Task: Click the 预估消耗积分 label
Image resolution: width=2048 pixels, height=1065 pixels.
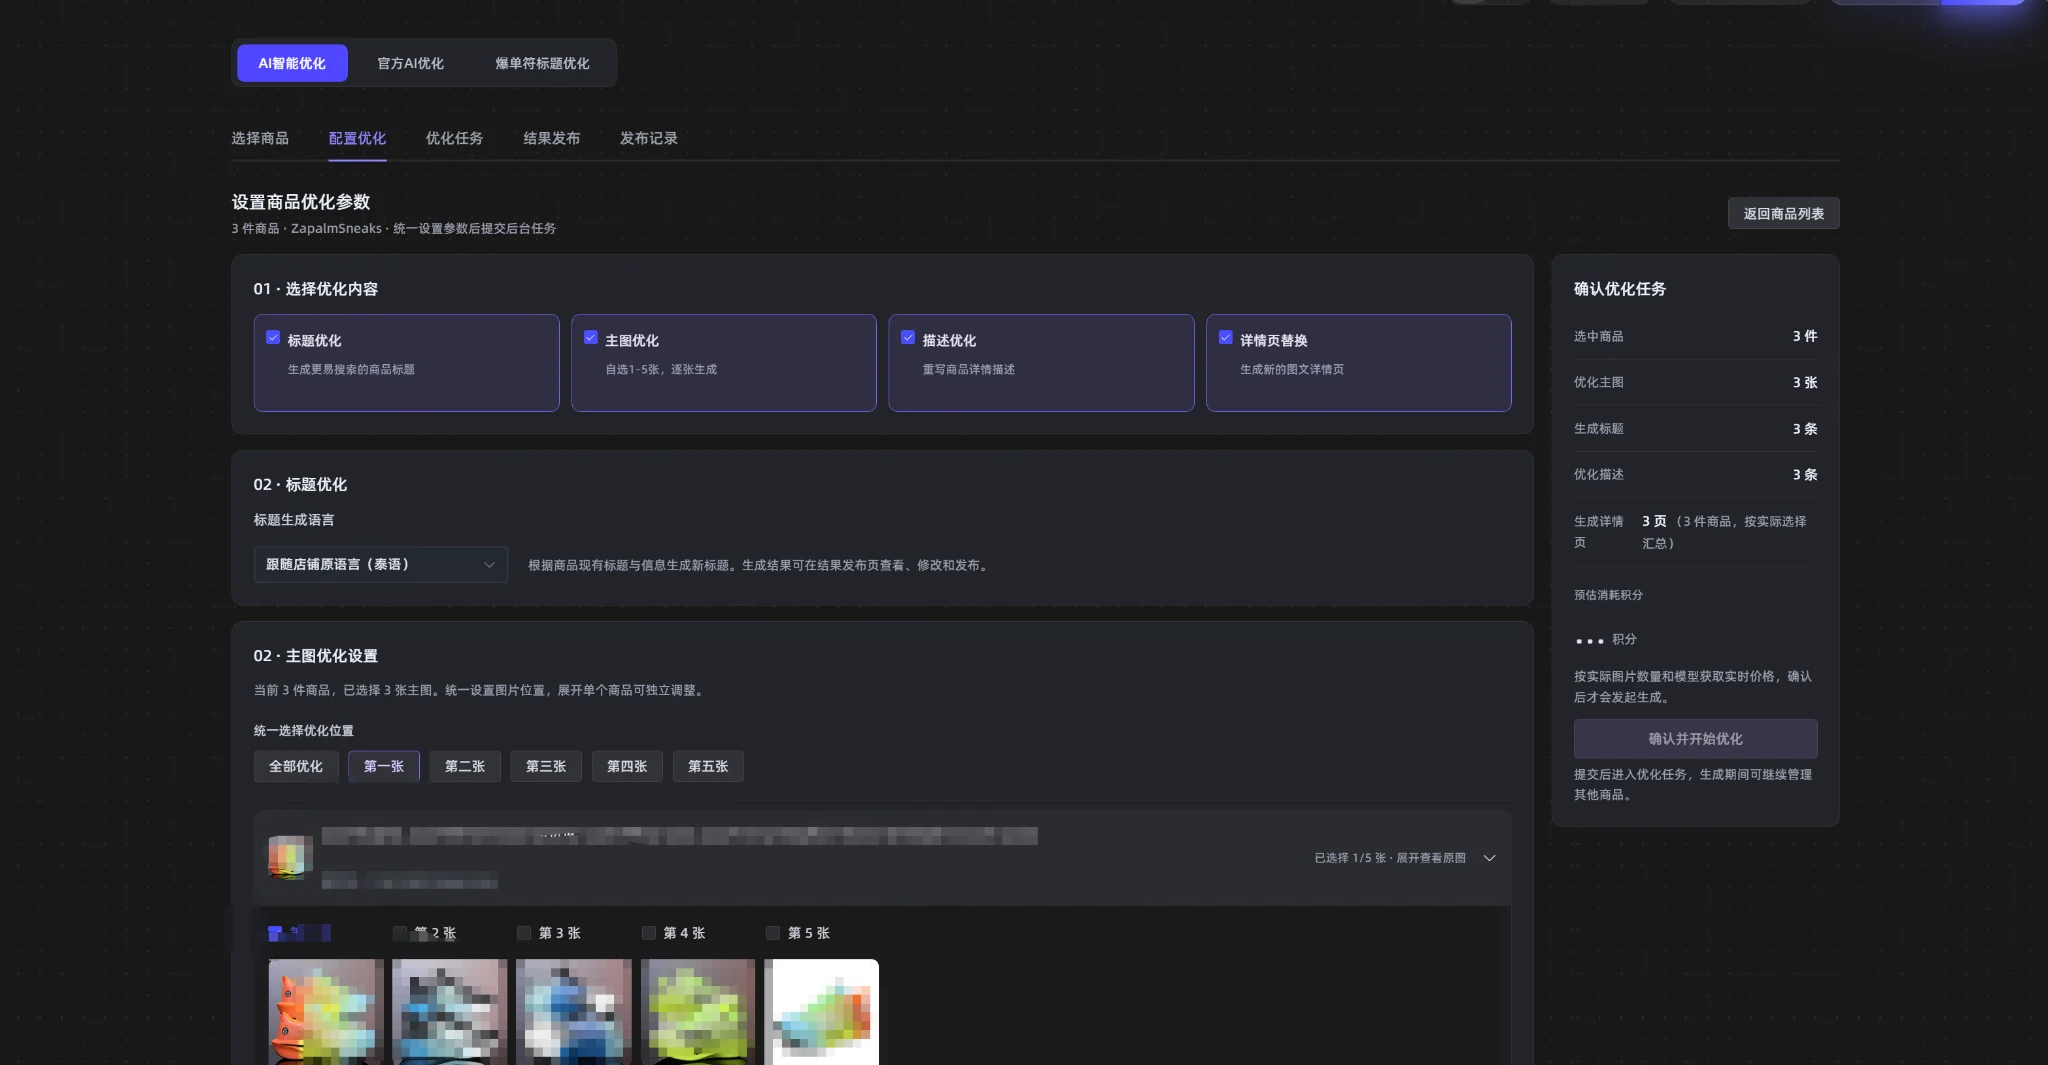Action: pyautogui.click(x=1608, y=595)
